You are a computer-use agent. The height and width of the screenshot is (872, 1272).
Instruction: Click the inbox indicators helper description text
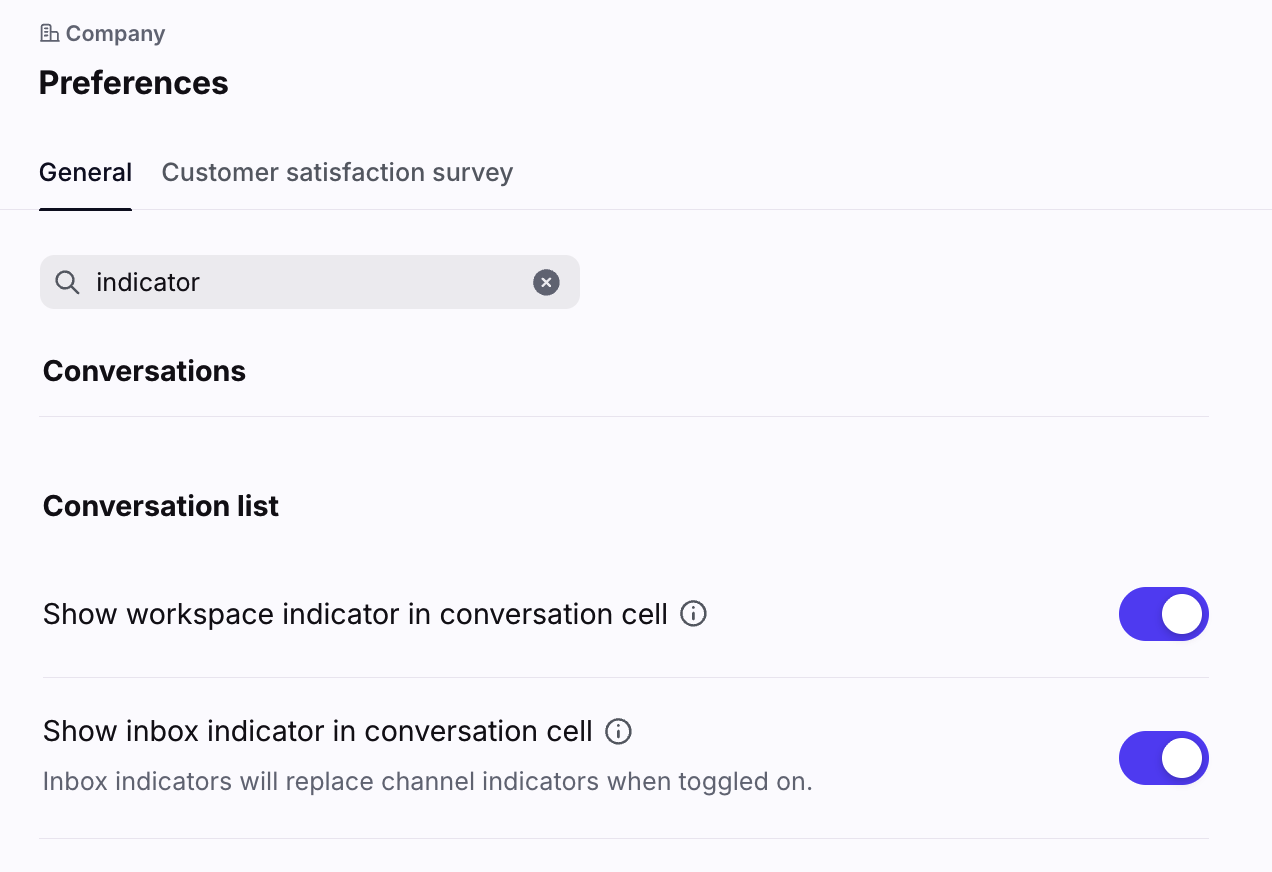tap(427, 781)
